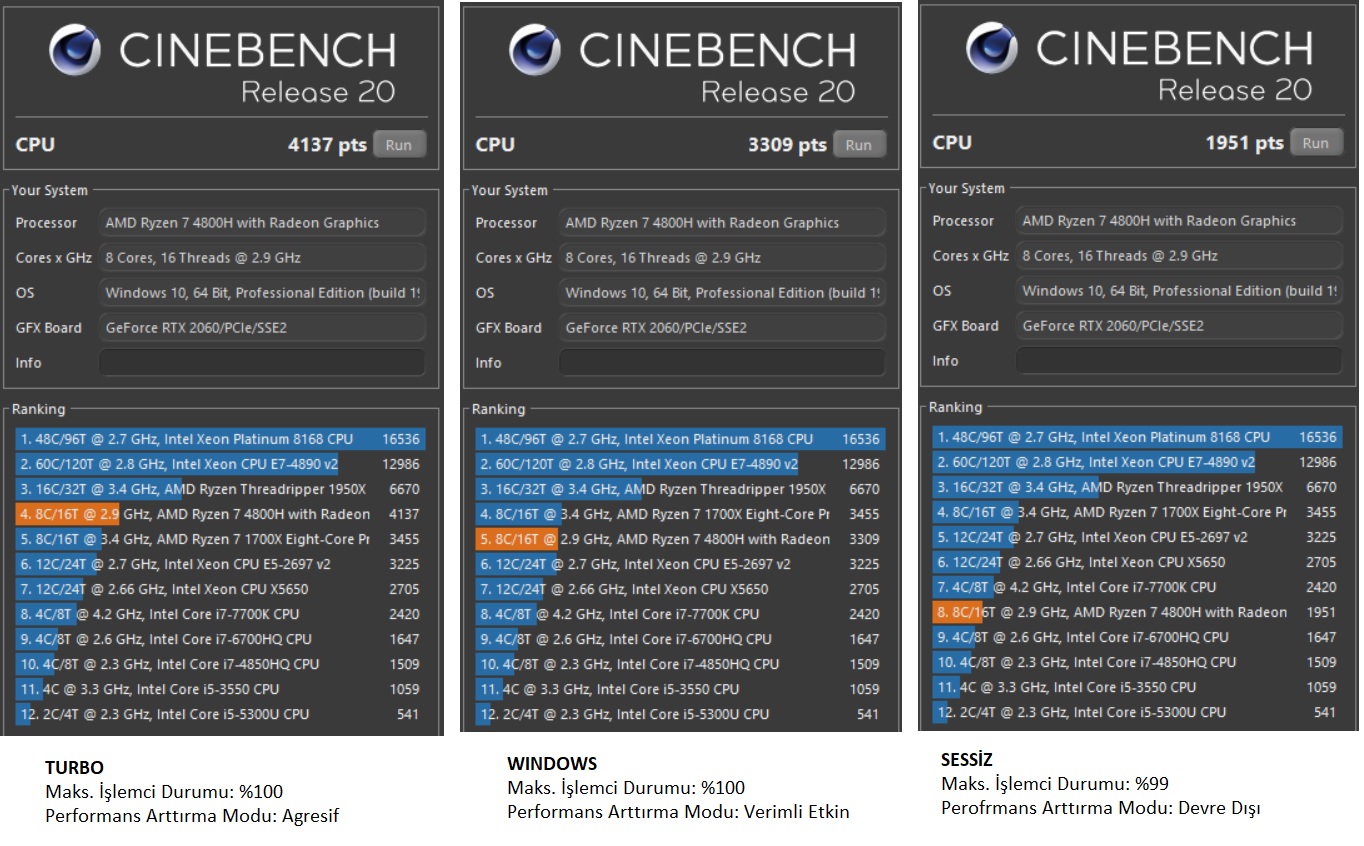Click Run beside the 4137 pts score
The height and width of the screenshot is (846, 1364).
click(399, 145)
